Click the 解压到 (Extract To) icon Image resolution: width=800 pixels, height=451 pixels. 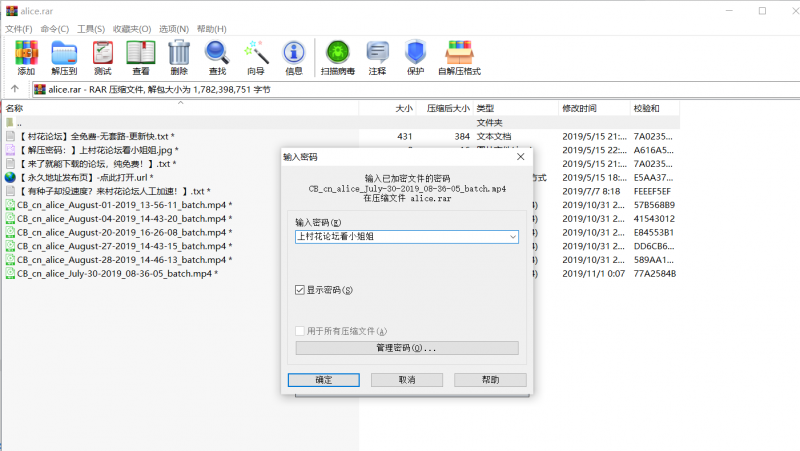coord(64,55)
